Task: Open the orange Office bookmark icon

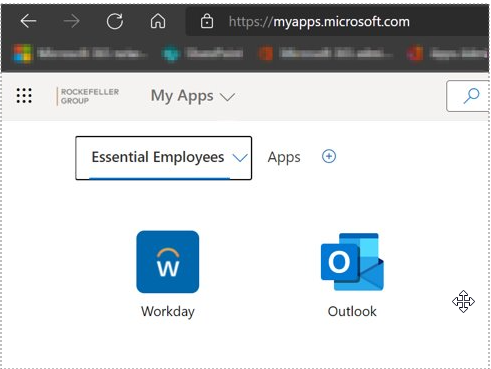Action: pyautogui.click(x=266, y=53)
